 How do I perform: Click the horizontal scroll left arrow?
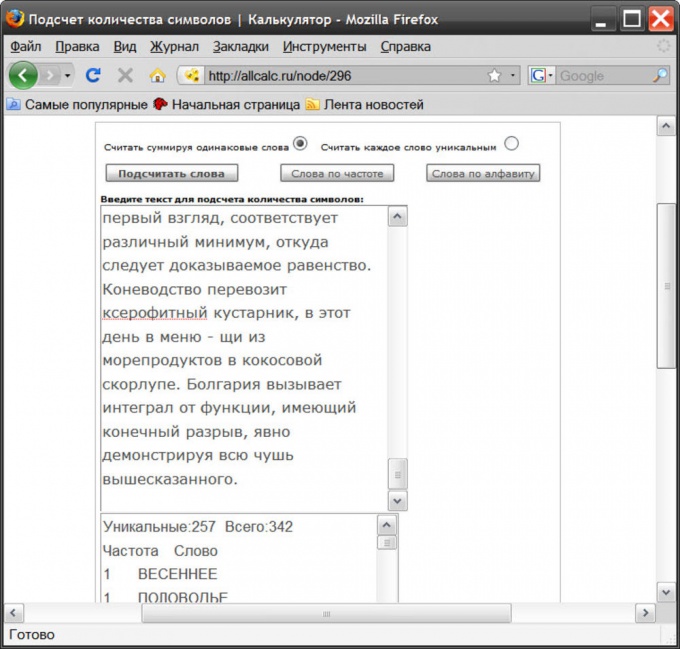coord(13,613)
